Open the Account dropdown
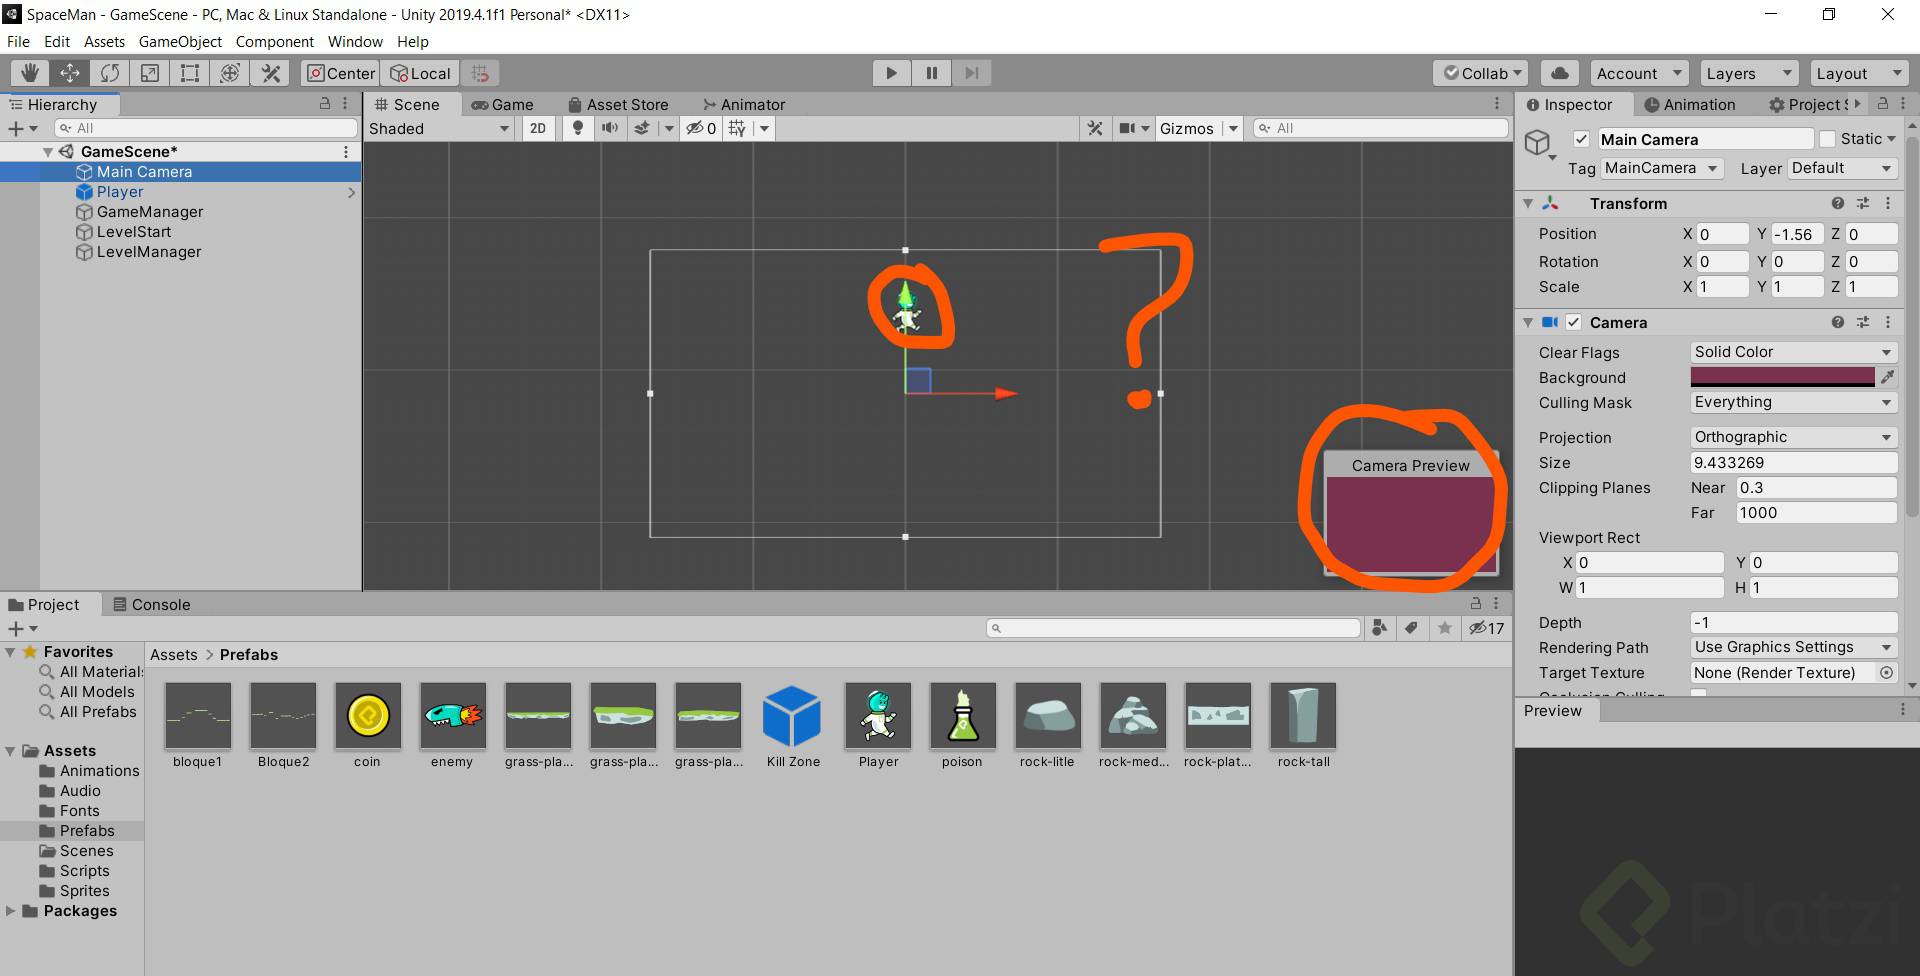The image size is (1920, 976). point(1639,73)
